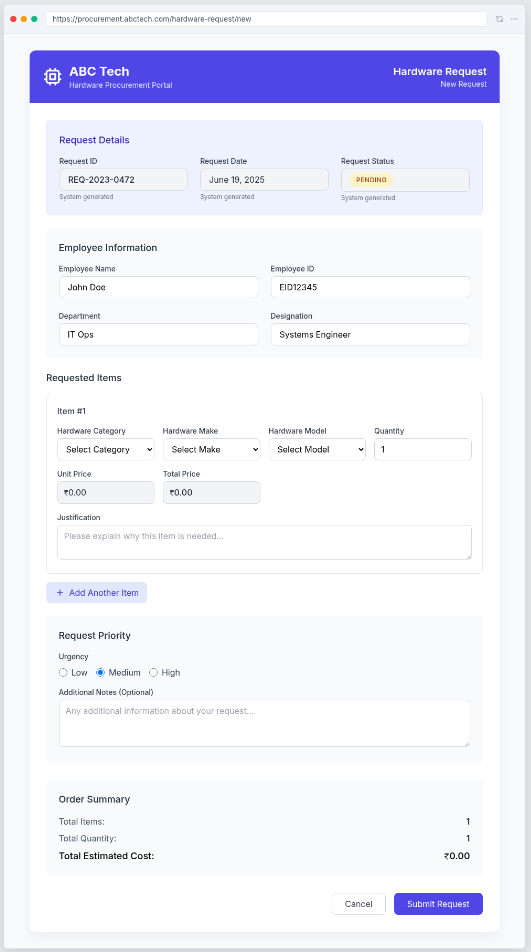Click the Cancel button

359,904
